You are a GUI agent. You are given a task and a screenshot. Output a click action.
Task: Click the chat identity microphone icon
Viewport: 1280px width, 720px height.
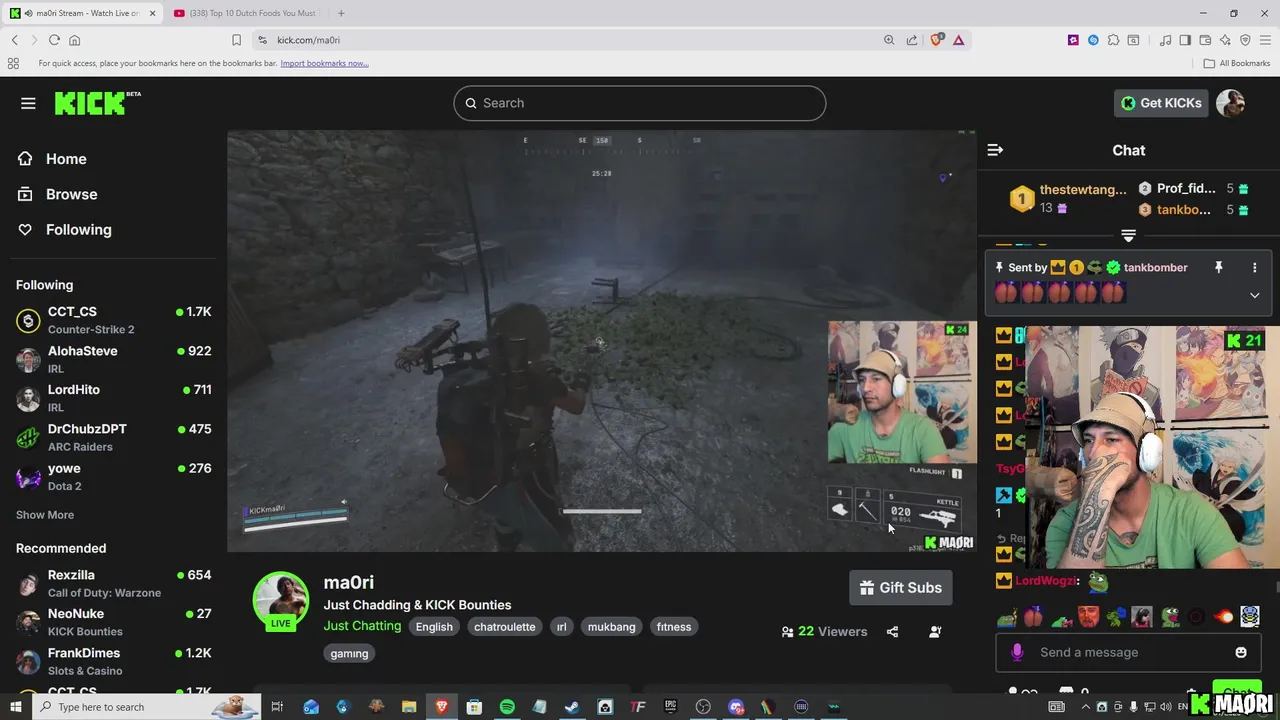[1017, 652]
